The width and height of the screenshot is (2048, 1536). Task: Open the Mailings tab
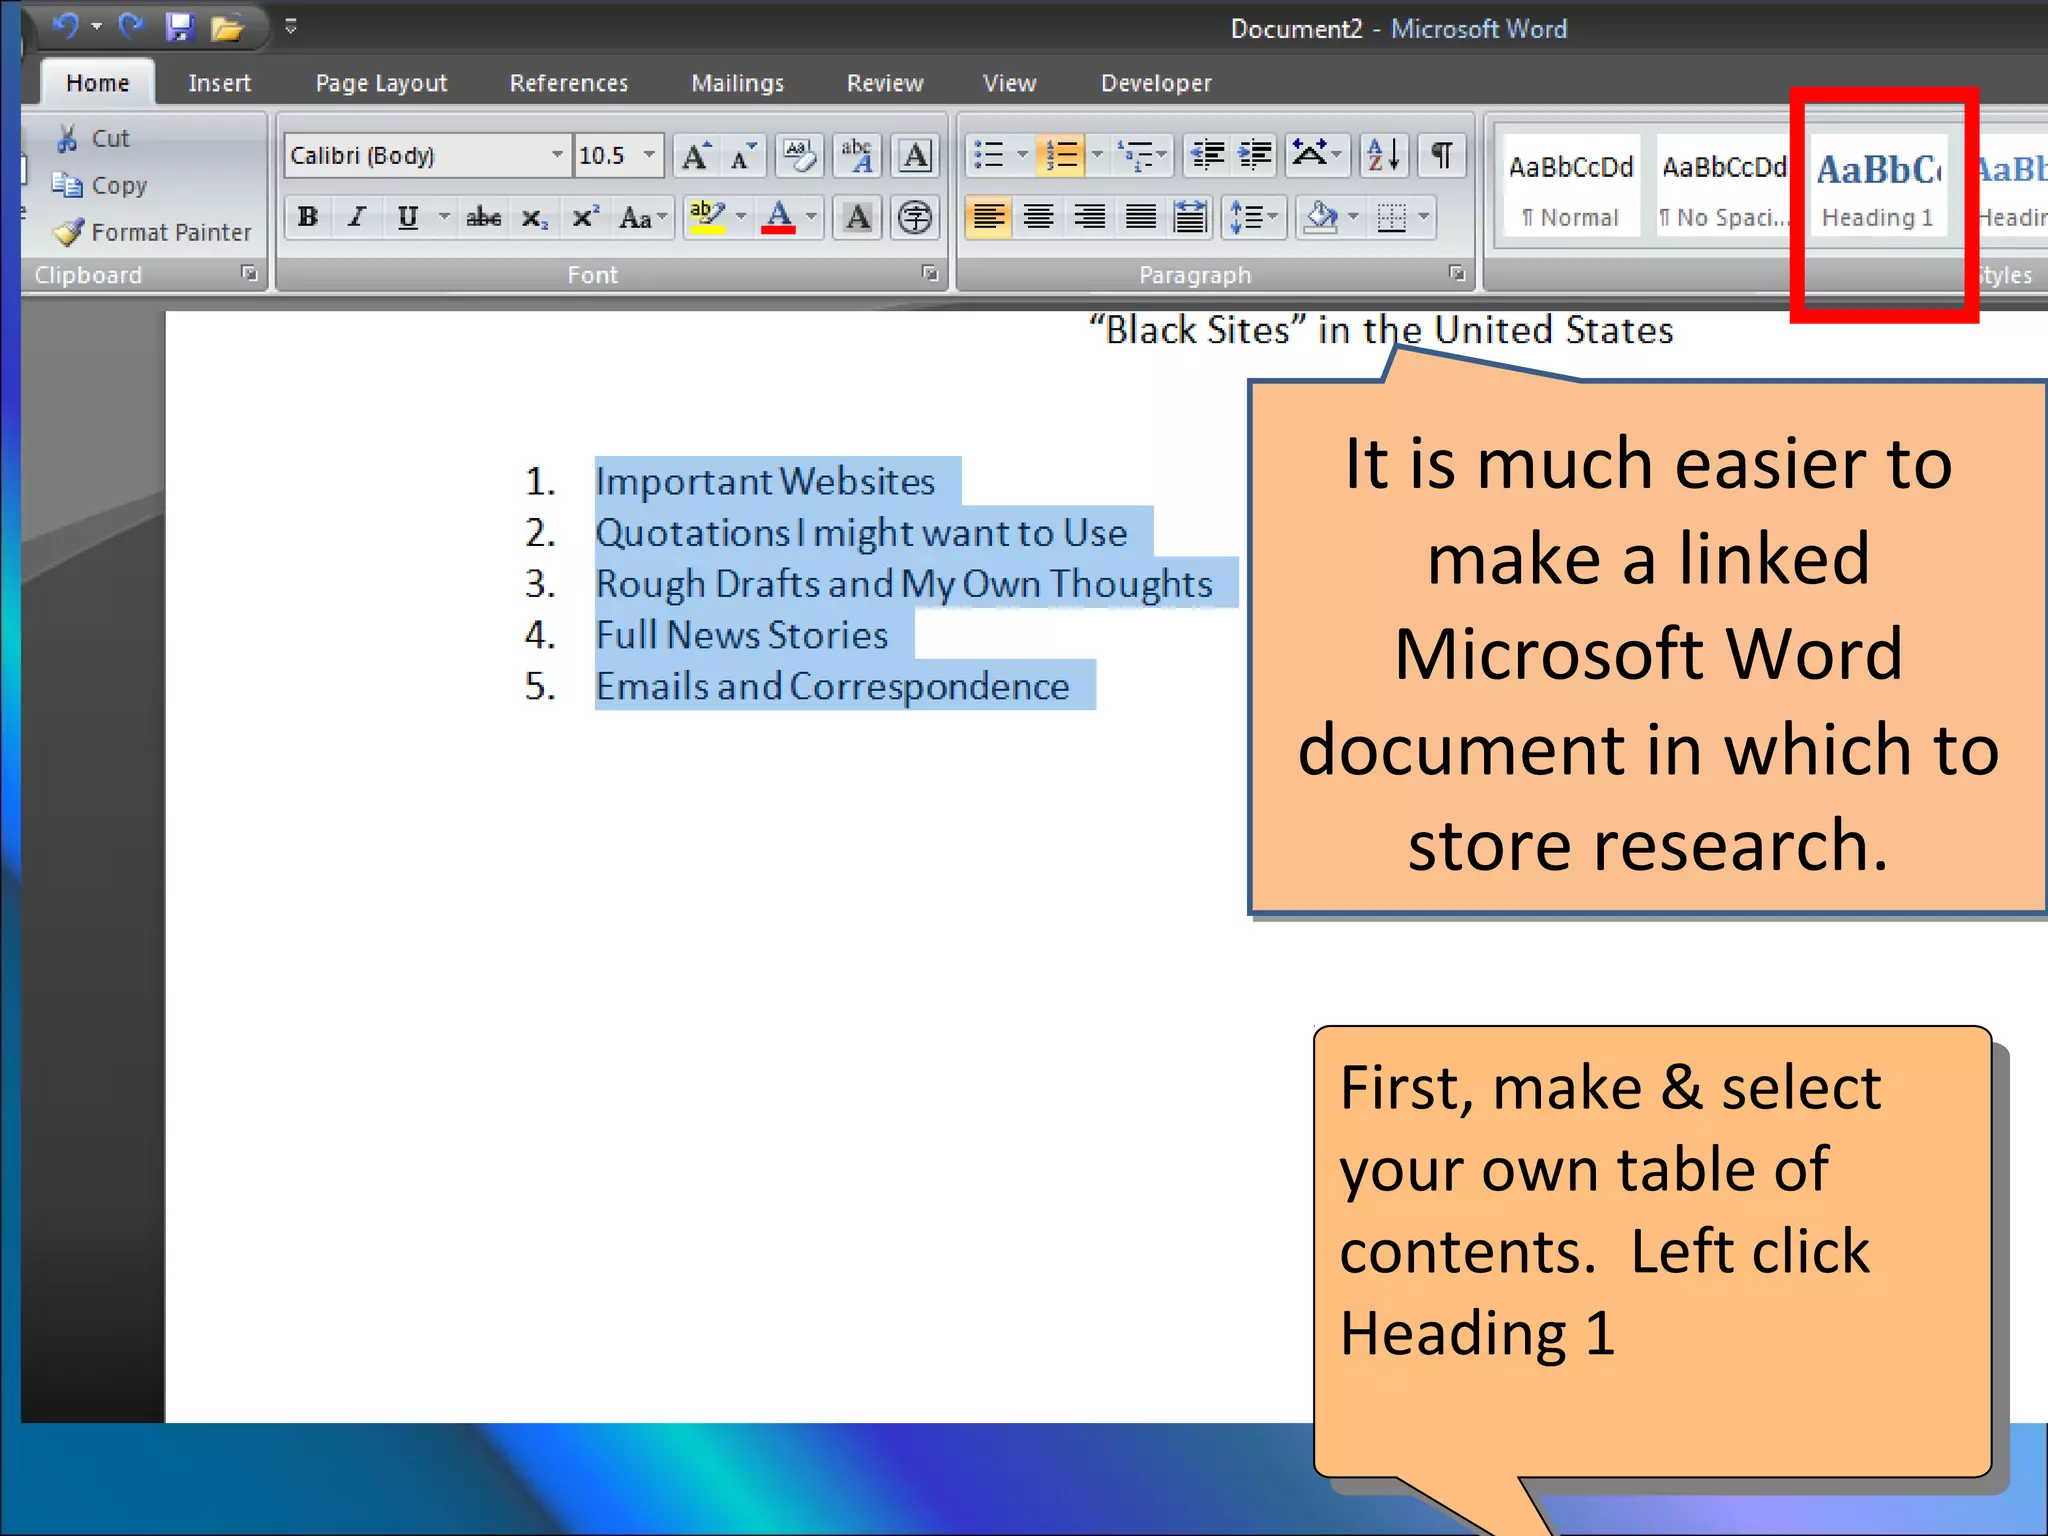[x=738, y=83]
